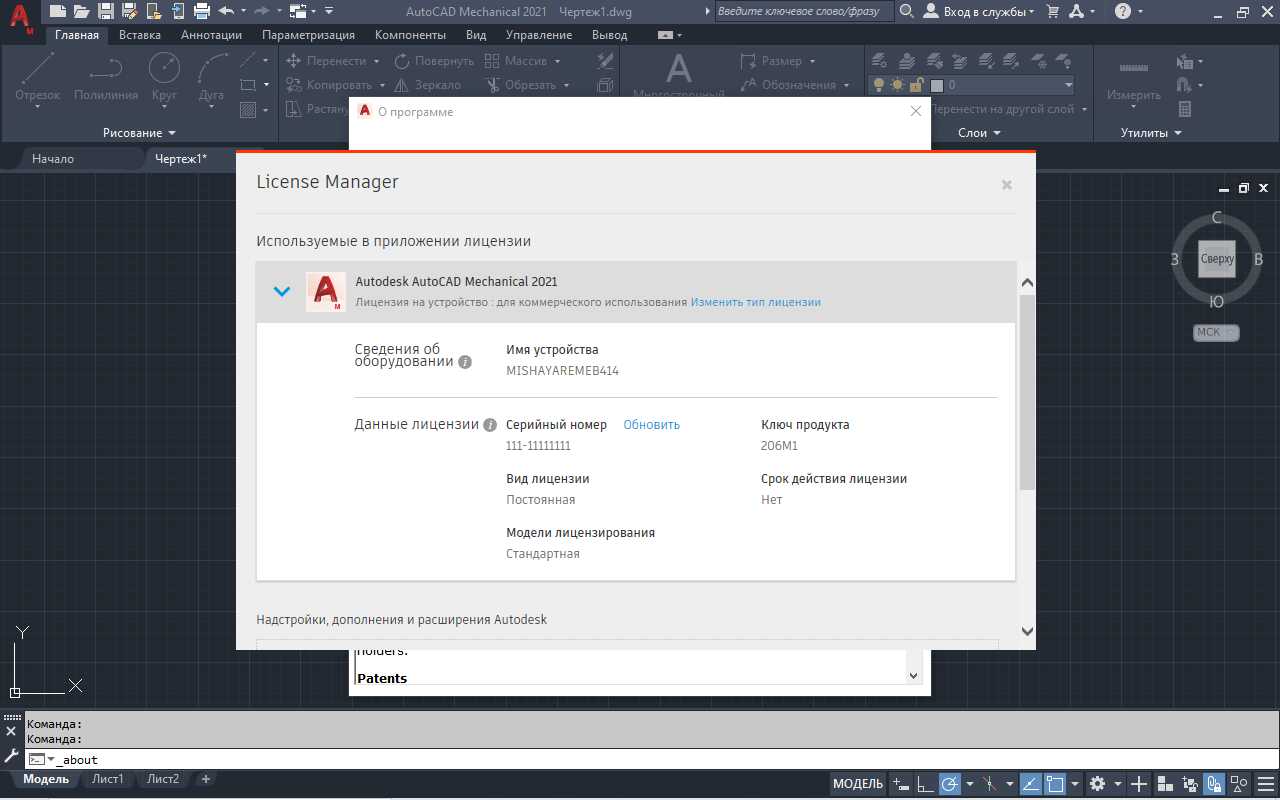Expand the Утилиты panel dropdown
This screenshot has height=800, width=1280.
point(1150,133)
